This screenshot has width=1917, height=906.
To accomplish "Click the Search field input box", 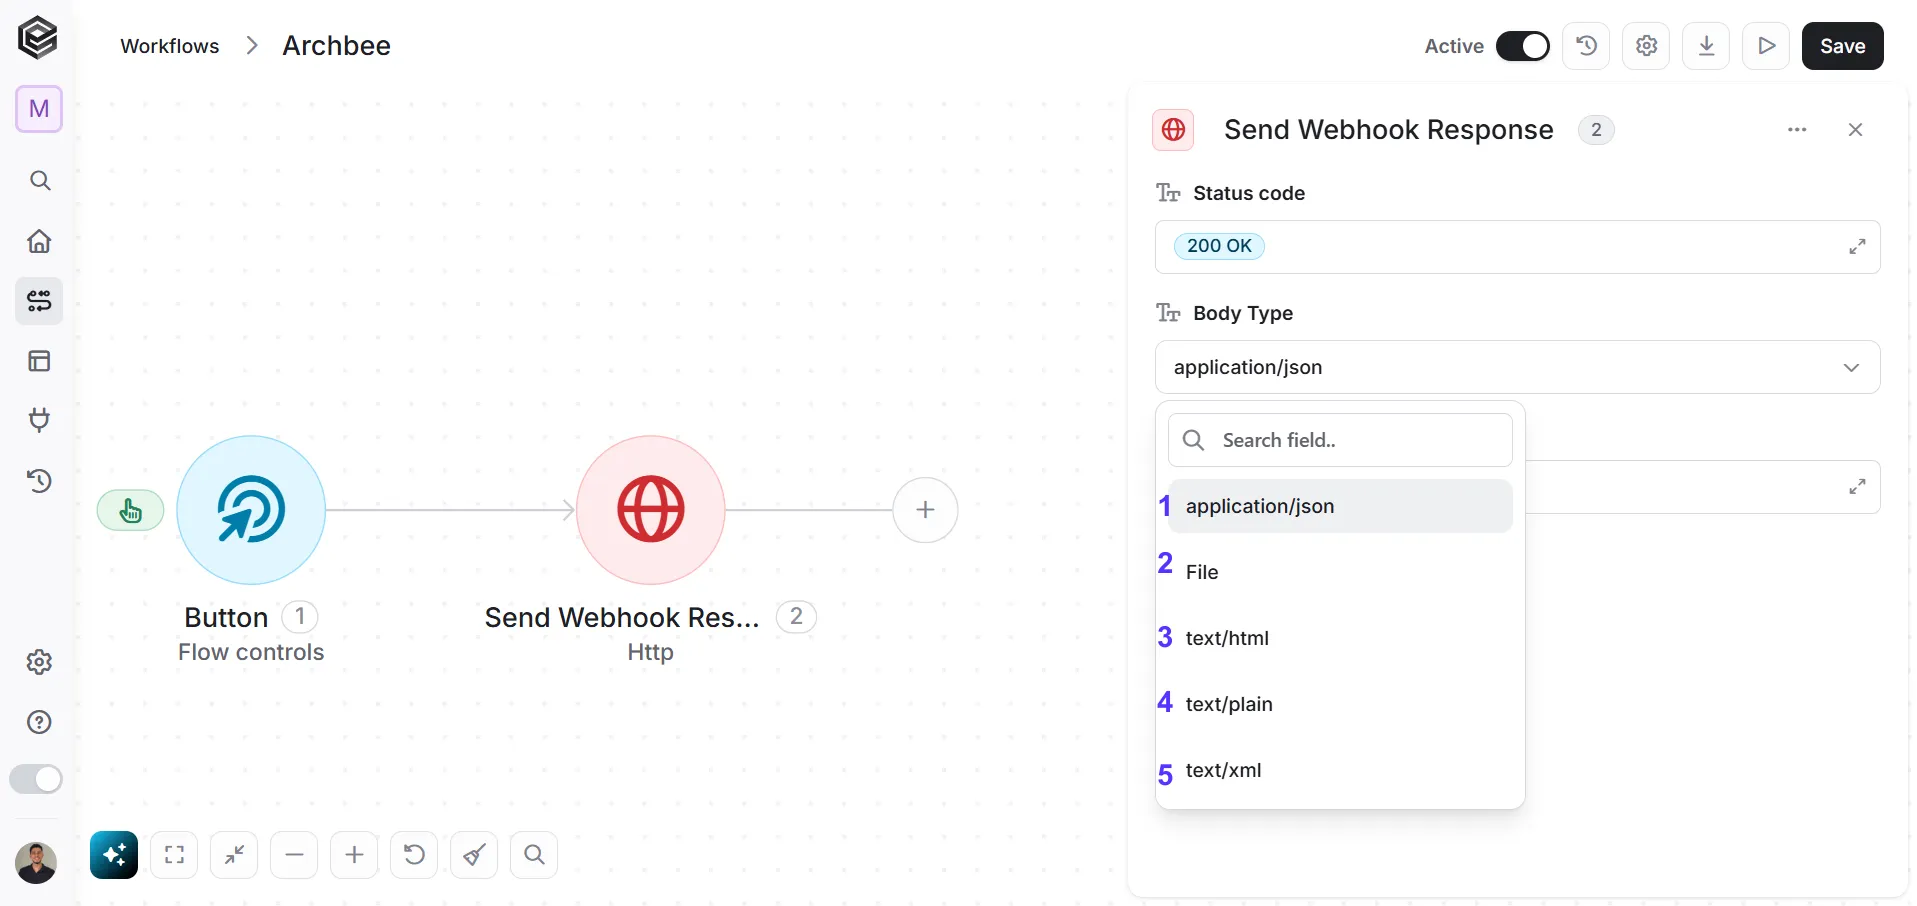I will tap(1340, 440).
